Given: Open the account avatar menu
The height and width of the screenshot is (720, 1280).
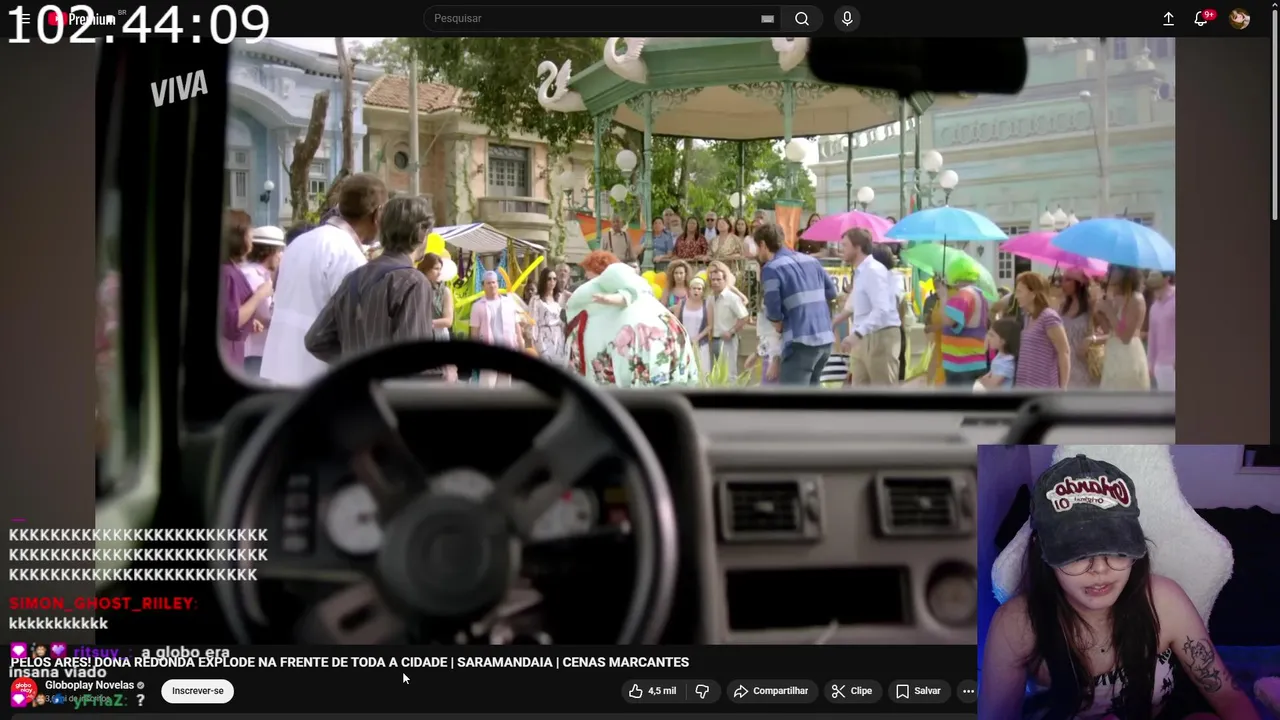Looking at the screenshot, I should [1239, 19].
